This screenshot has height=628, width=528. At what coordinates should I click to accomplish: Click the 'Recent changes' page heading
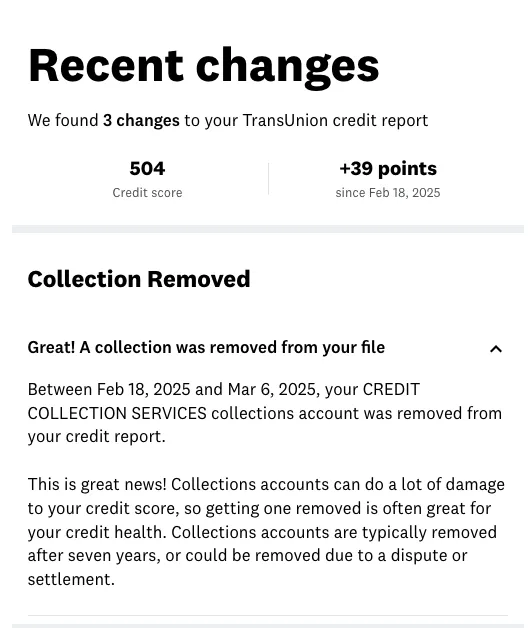[x=204, y=66]
